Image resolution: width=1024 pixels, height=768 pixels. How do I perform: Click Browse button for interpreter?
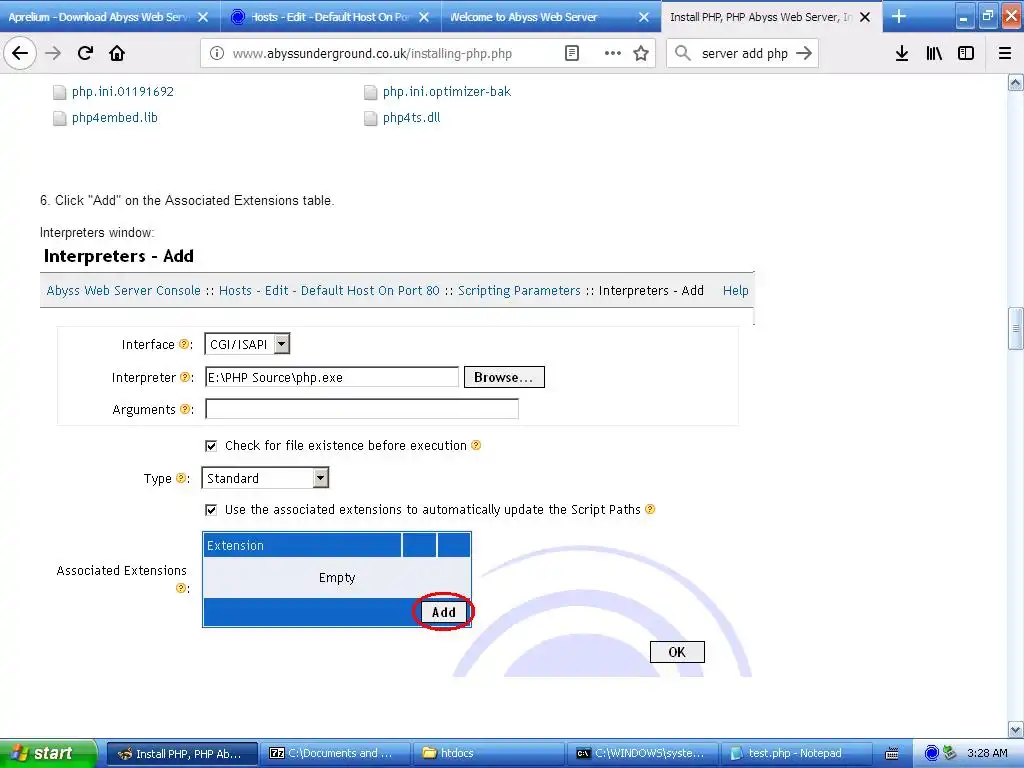504,377
